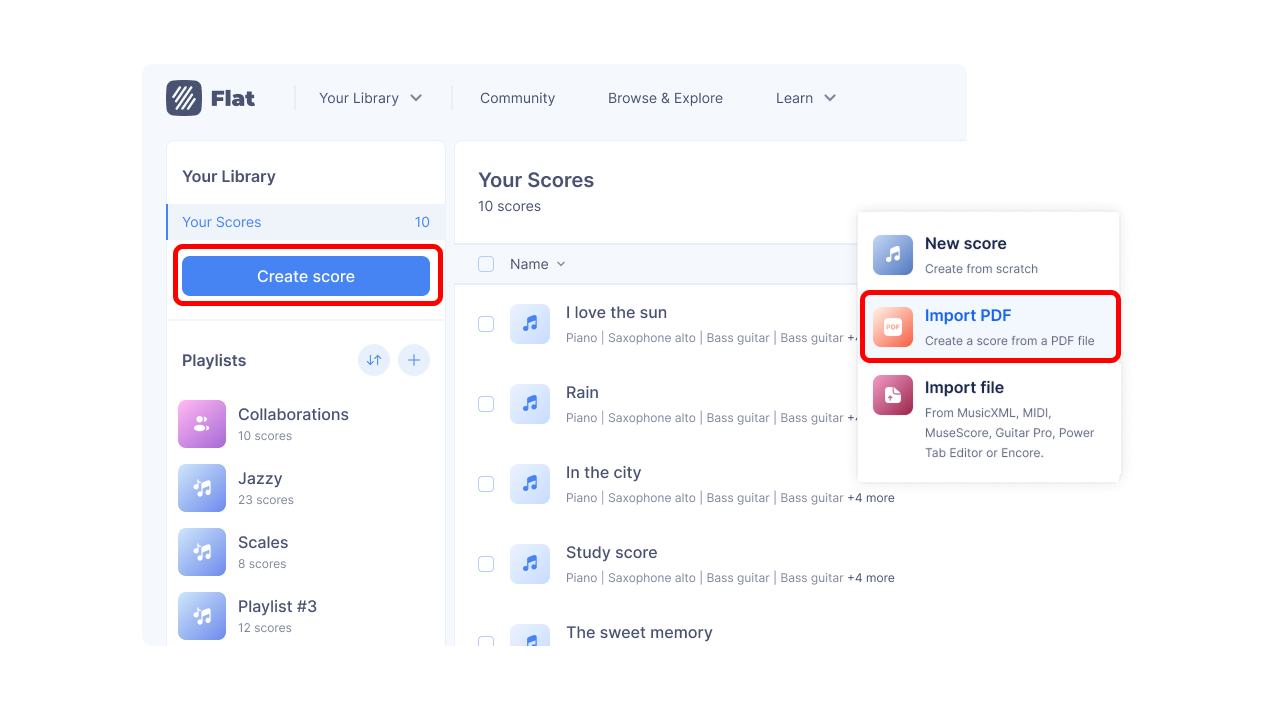Click the Import file icon
The height and width of the screenshot is (709, 1280).
coord(892,395)
